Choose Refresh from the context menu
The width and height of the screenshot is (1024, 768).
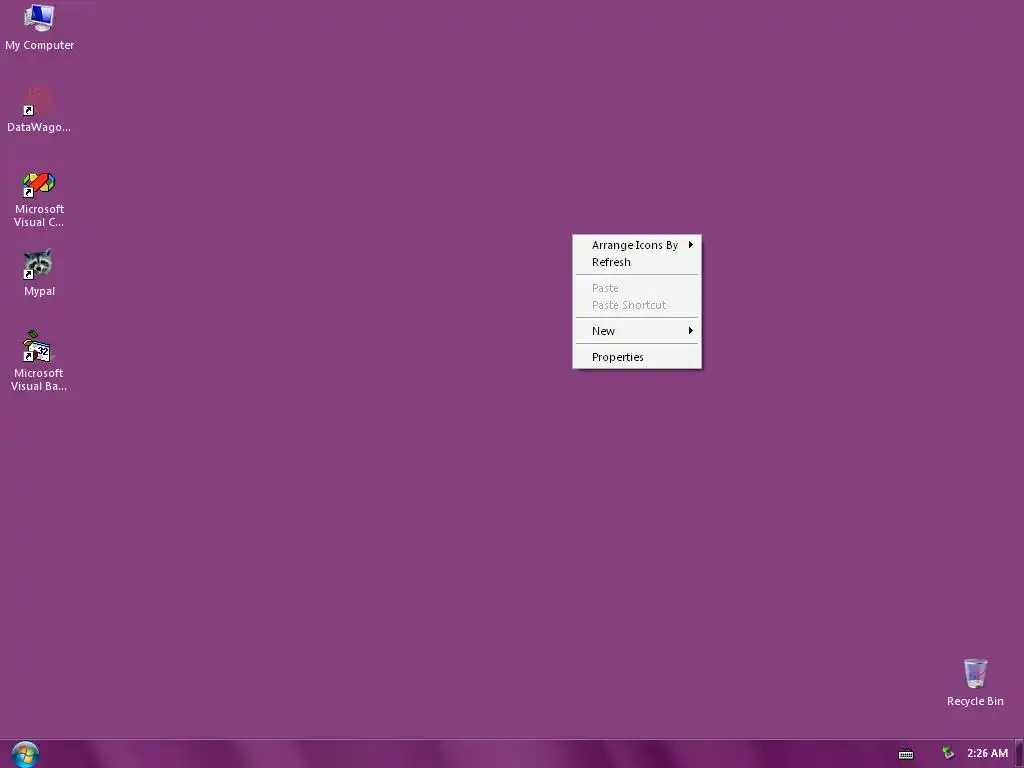click(x=637, y=262)
